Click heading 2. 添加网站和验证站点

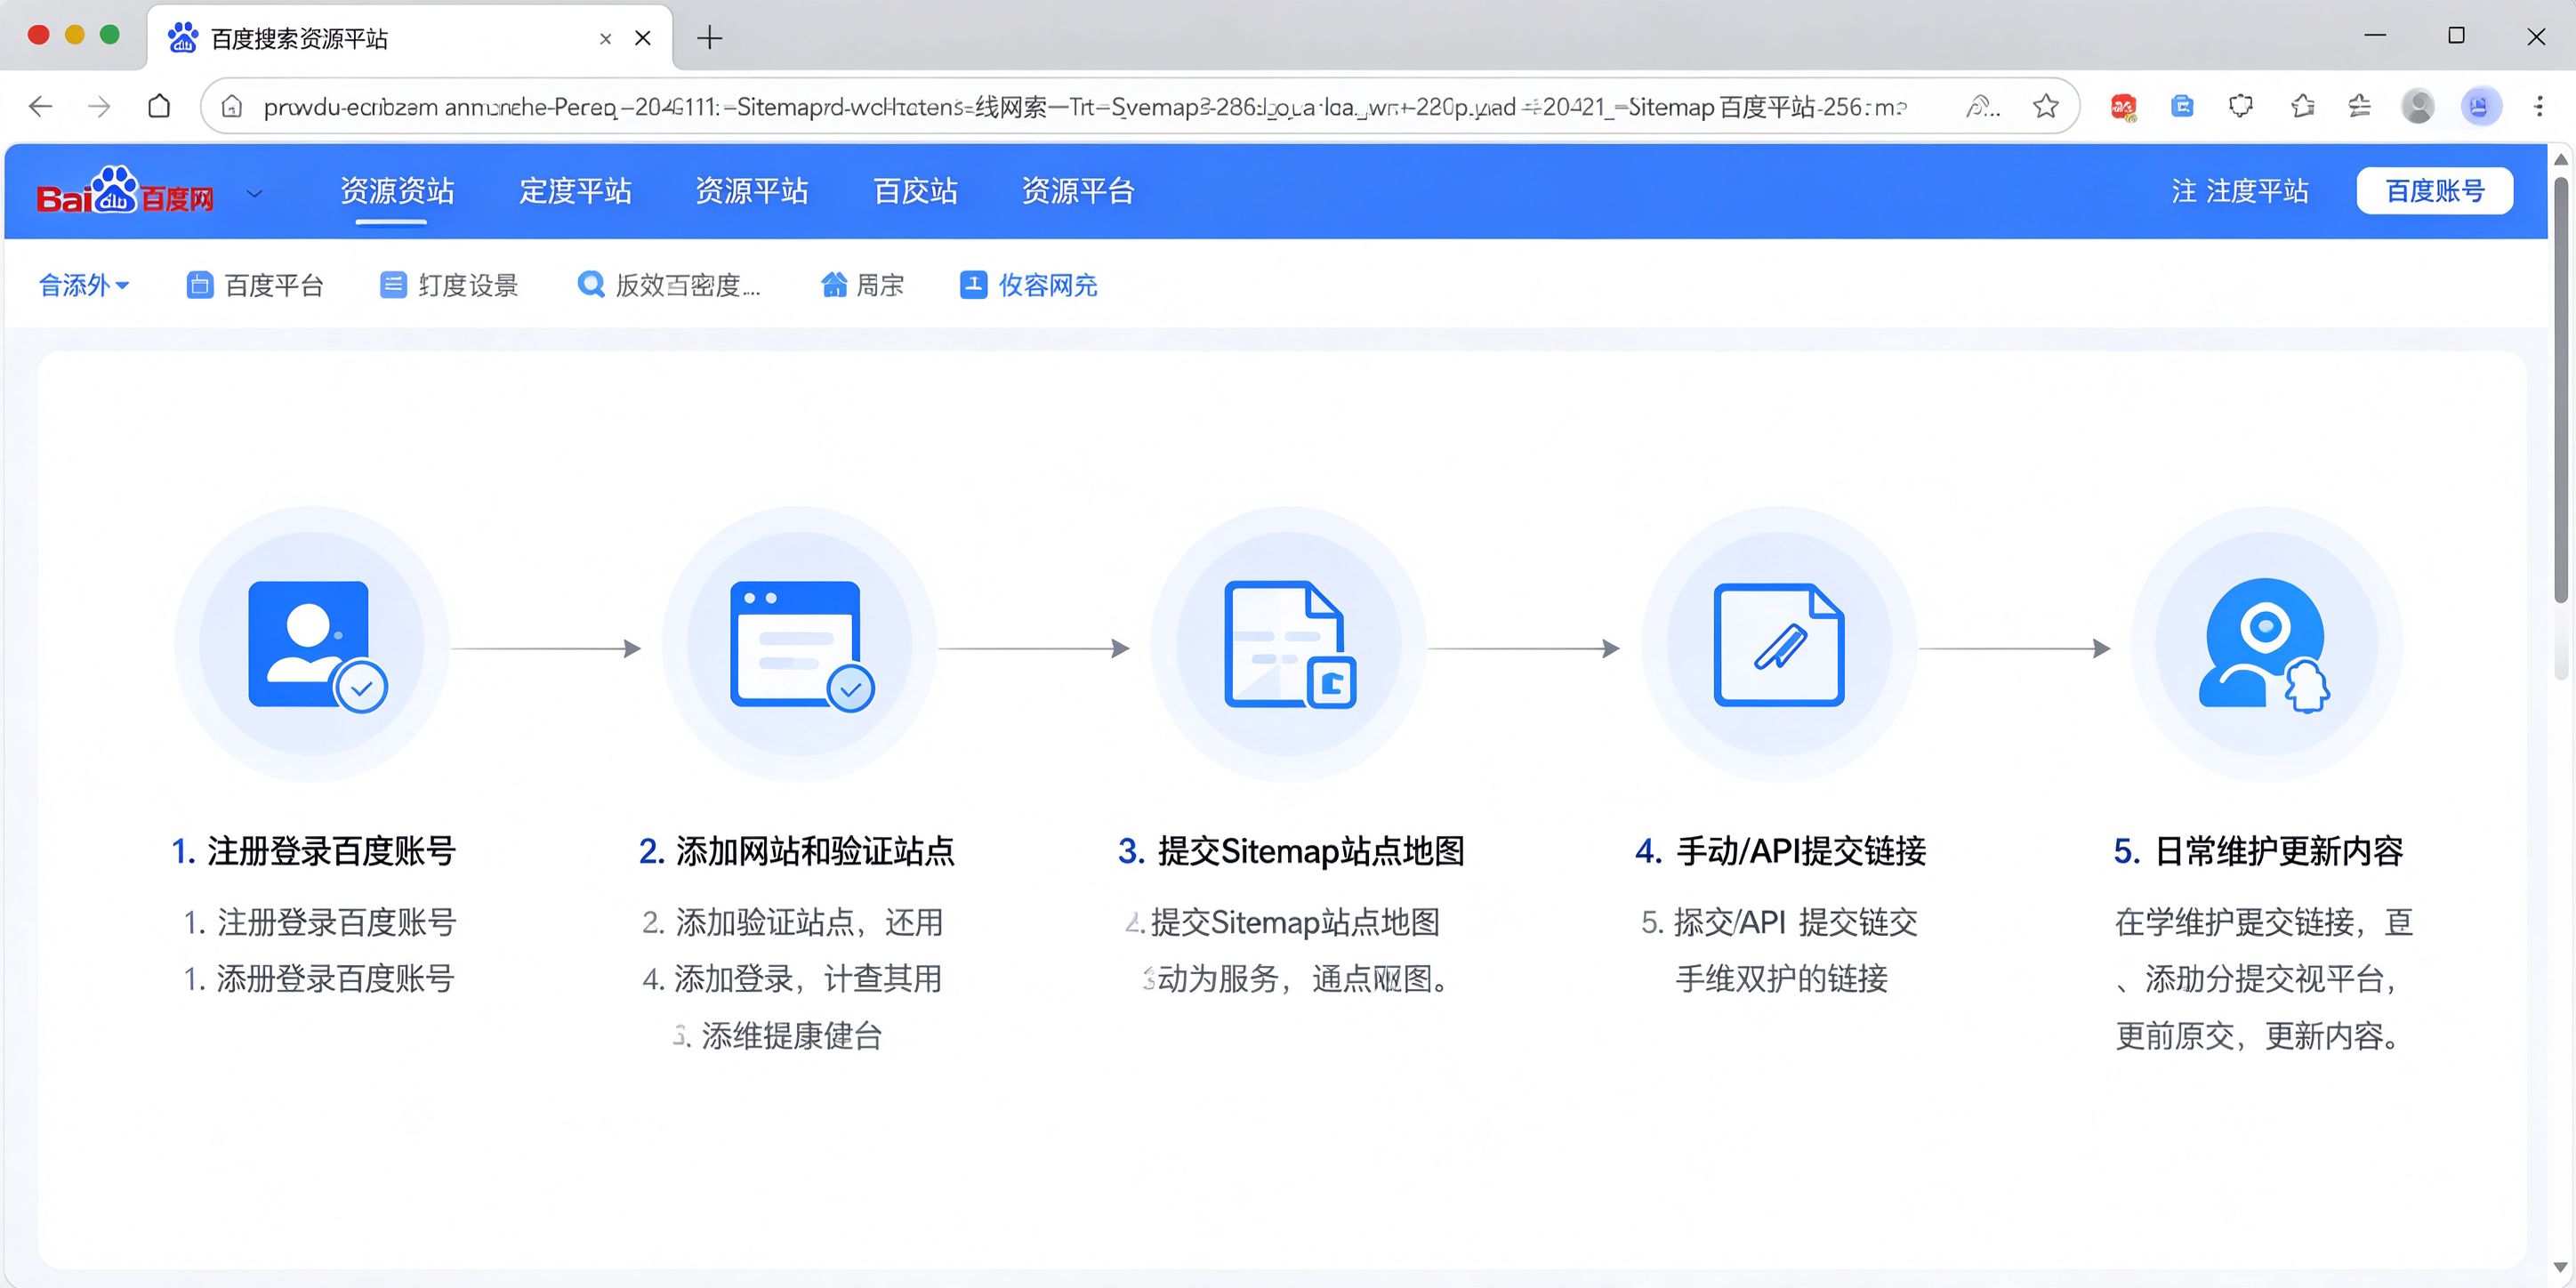797,851
